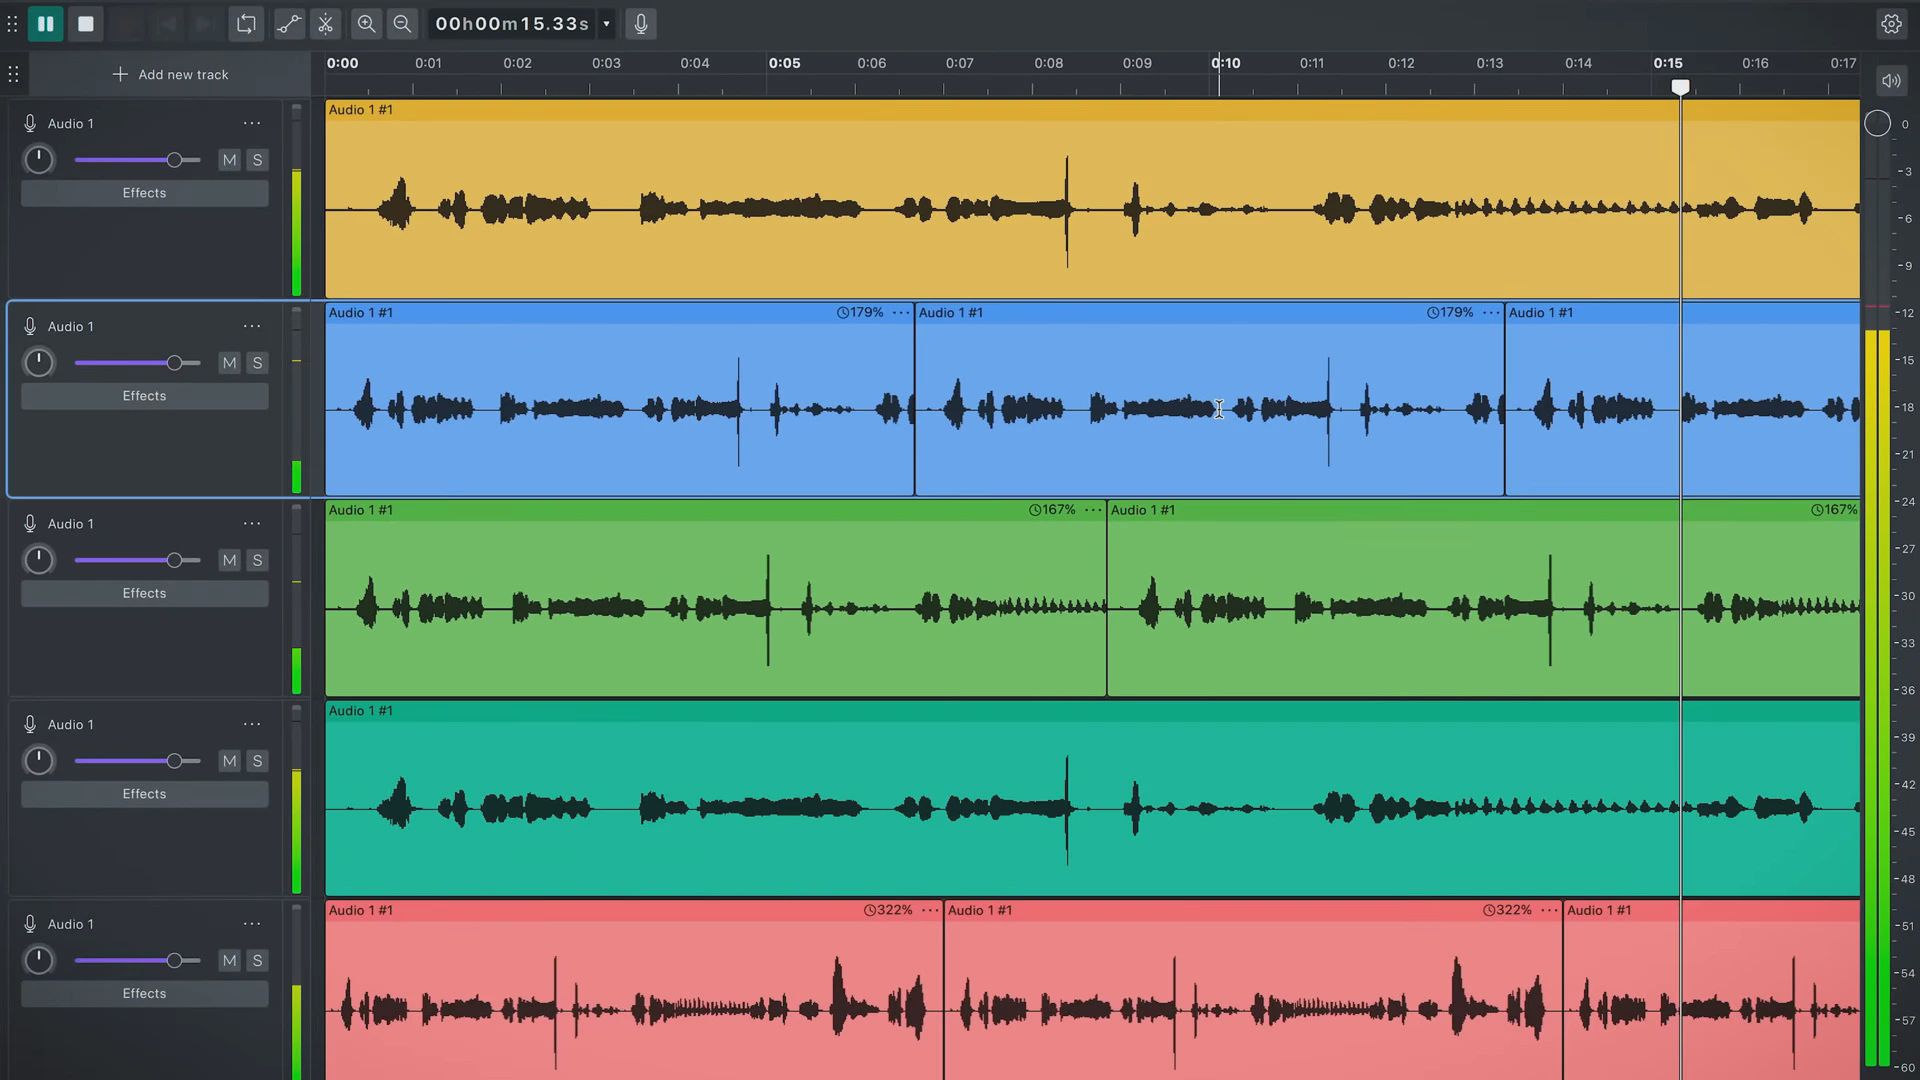1920x1080 pixels.
Task: Toggle loop playback icon
Action: tap(246, 24)
